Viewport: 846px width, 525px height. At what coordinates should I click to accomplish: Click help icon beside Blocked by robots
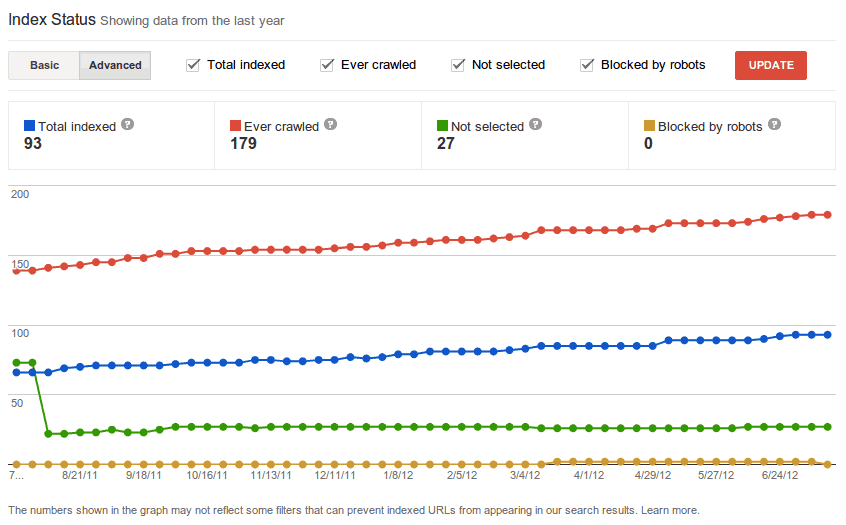pyautogui.click(x=774, y=125)
